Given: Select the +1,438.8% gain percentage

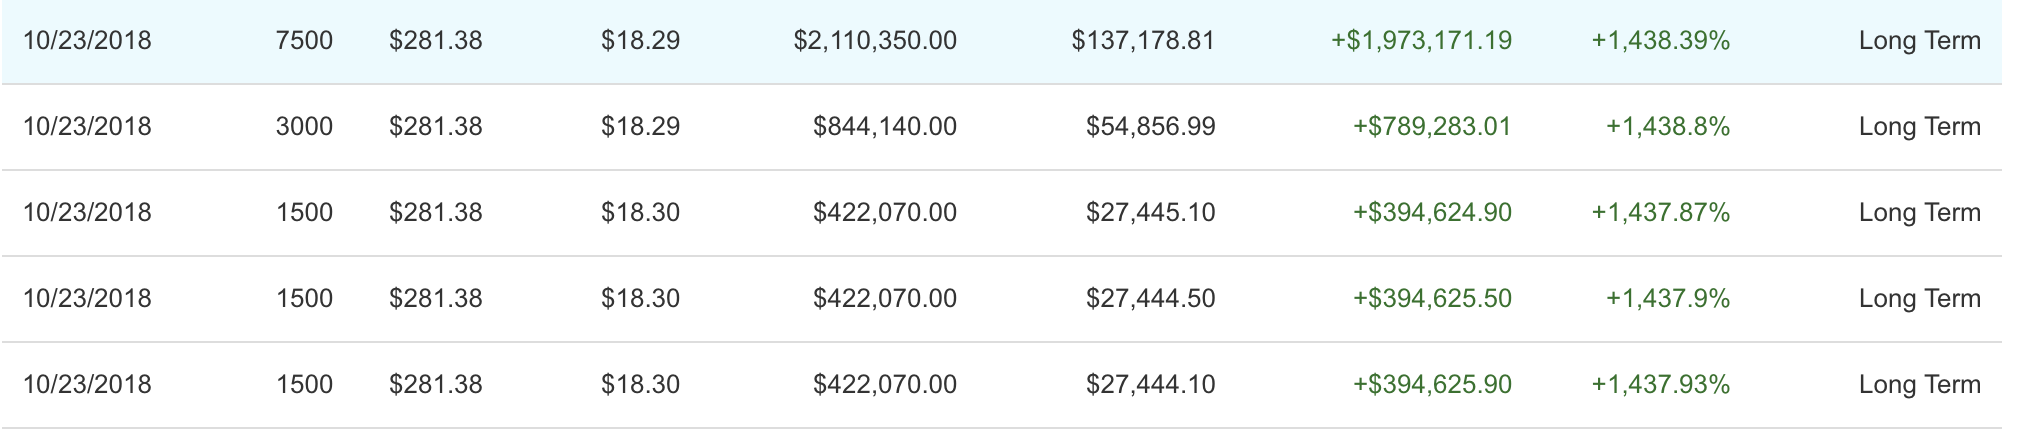Looking at the screenshot, I should (1668, 127).
